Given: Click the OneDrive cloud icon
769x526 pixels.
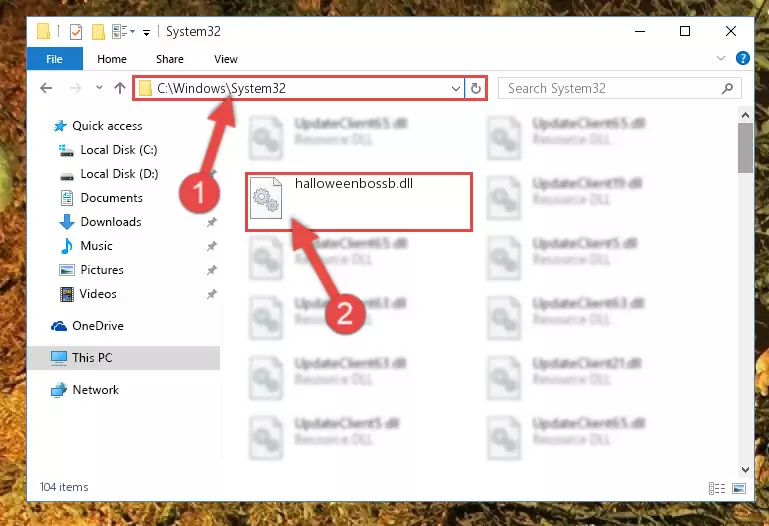Looking at the screenshot, I should pyautogui.click(x=59, y=326).
